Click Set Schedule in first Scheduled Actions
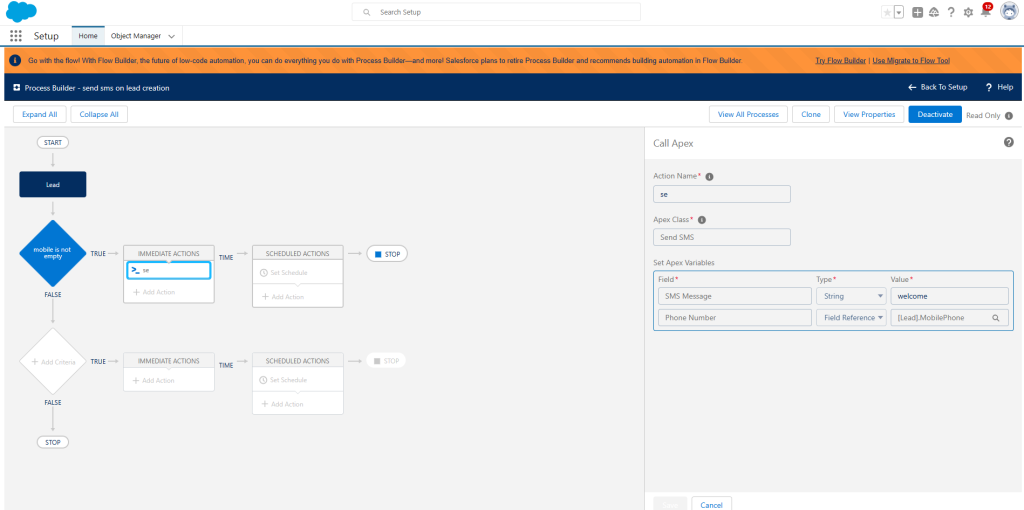Viewport: 1024px width, 510px height. (x=283, y=272)
